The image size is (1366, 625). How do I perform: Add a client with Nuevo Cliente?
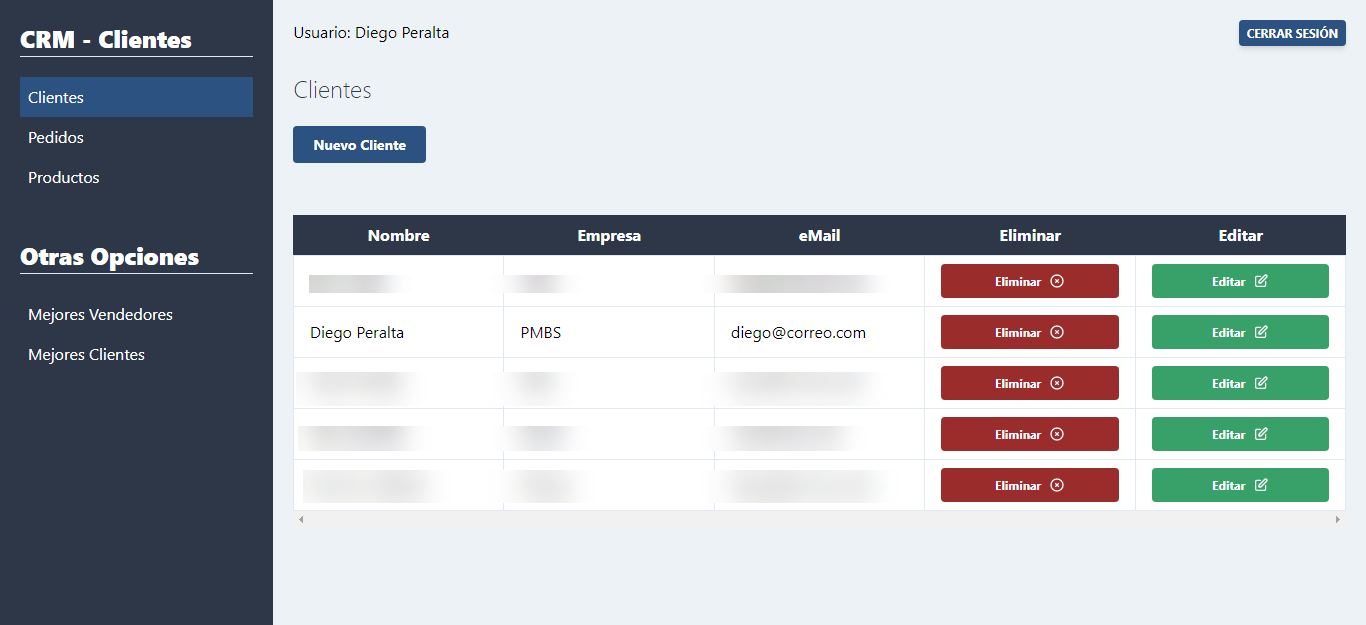coord(359,145)
